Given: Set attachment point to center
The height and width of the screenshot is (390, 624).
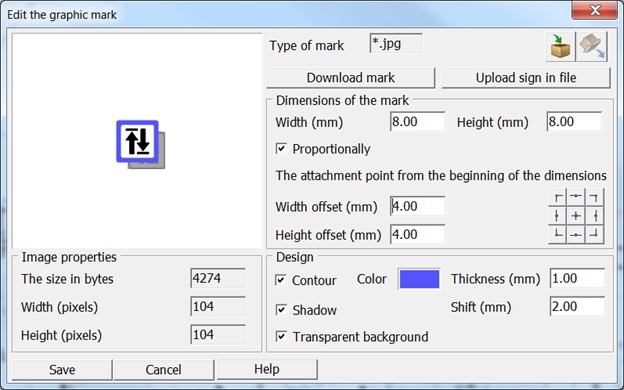Looking at the screenshot, I should (576, 216).
